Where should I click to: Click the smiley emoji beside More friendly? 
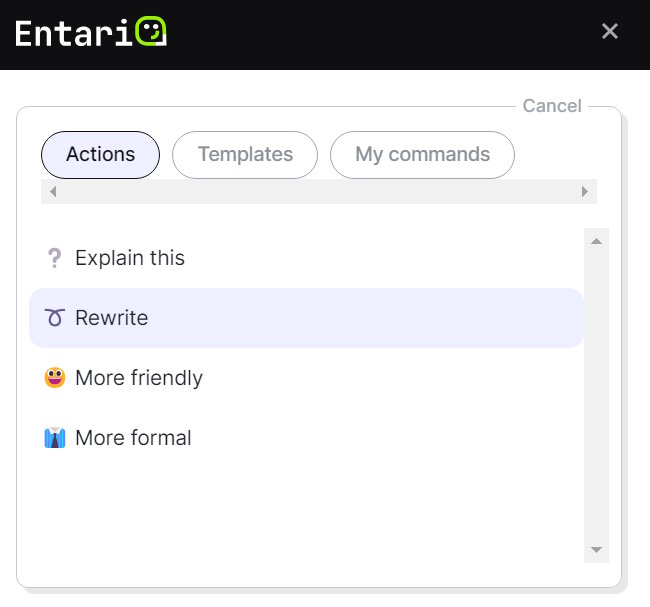[x=55, y=378]
